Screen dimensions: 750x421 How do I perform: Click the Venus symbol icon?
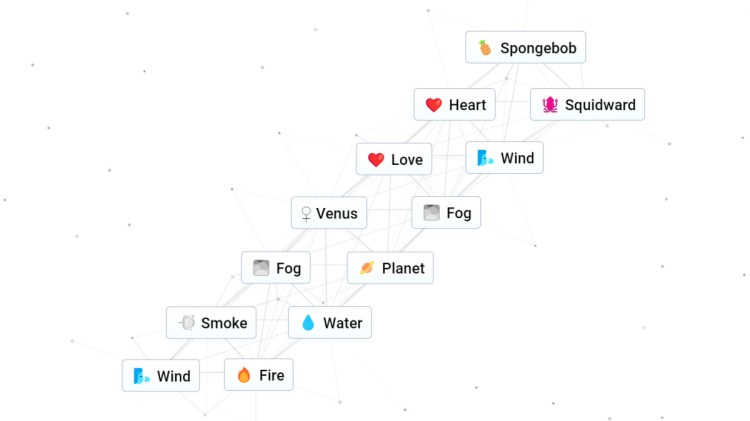tap(305, 214)
